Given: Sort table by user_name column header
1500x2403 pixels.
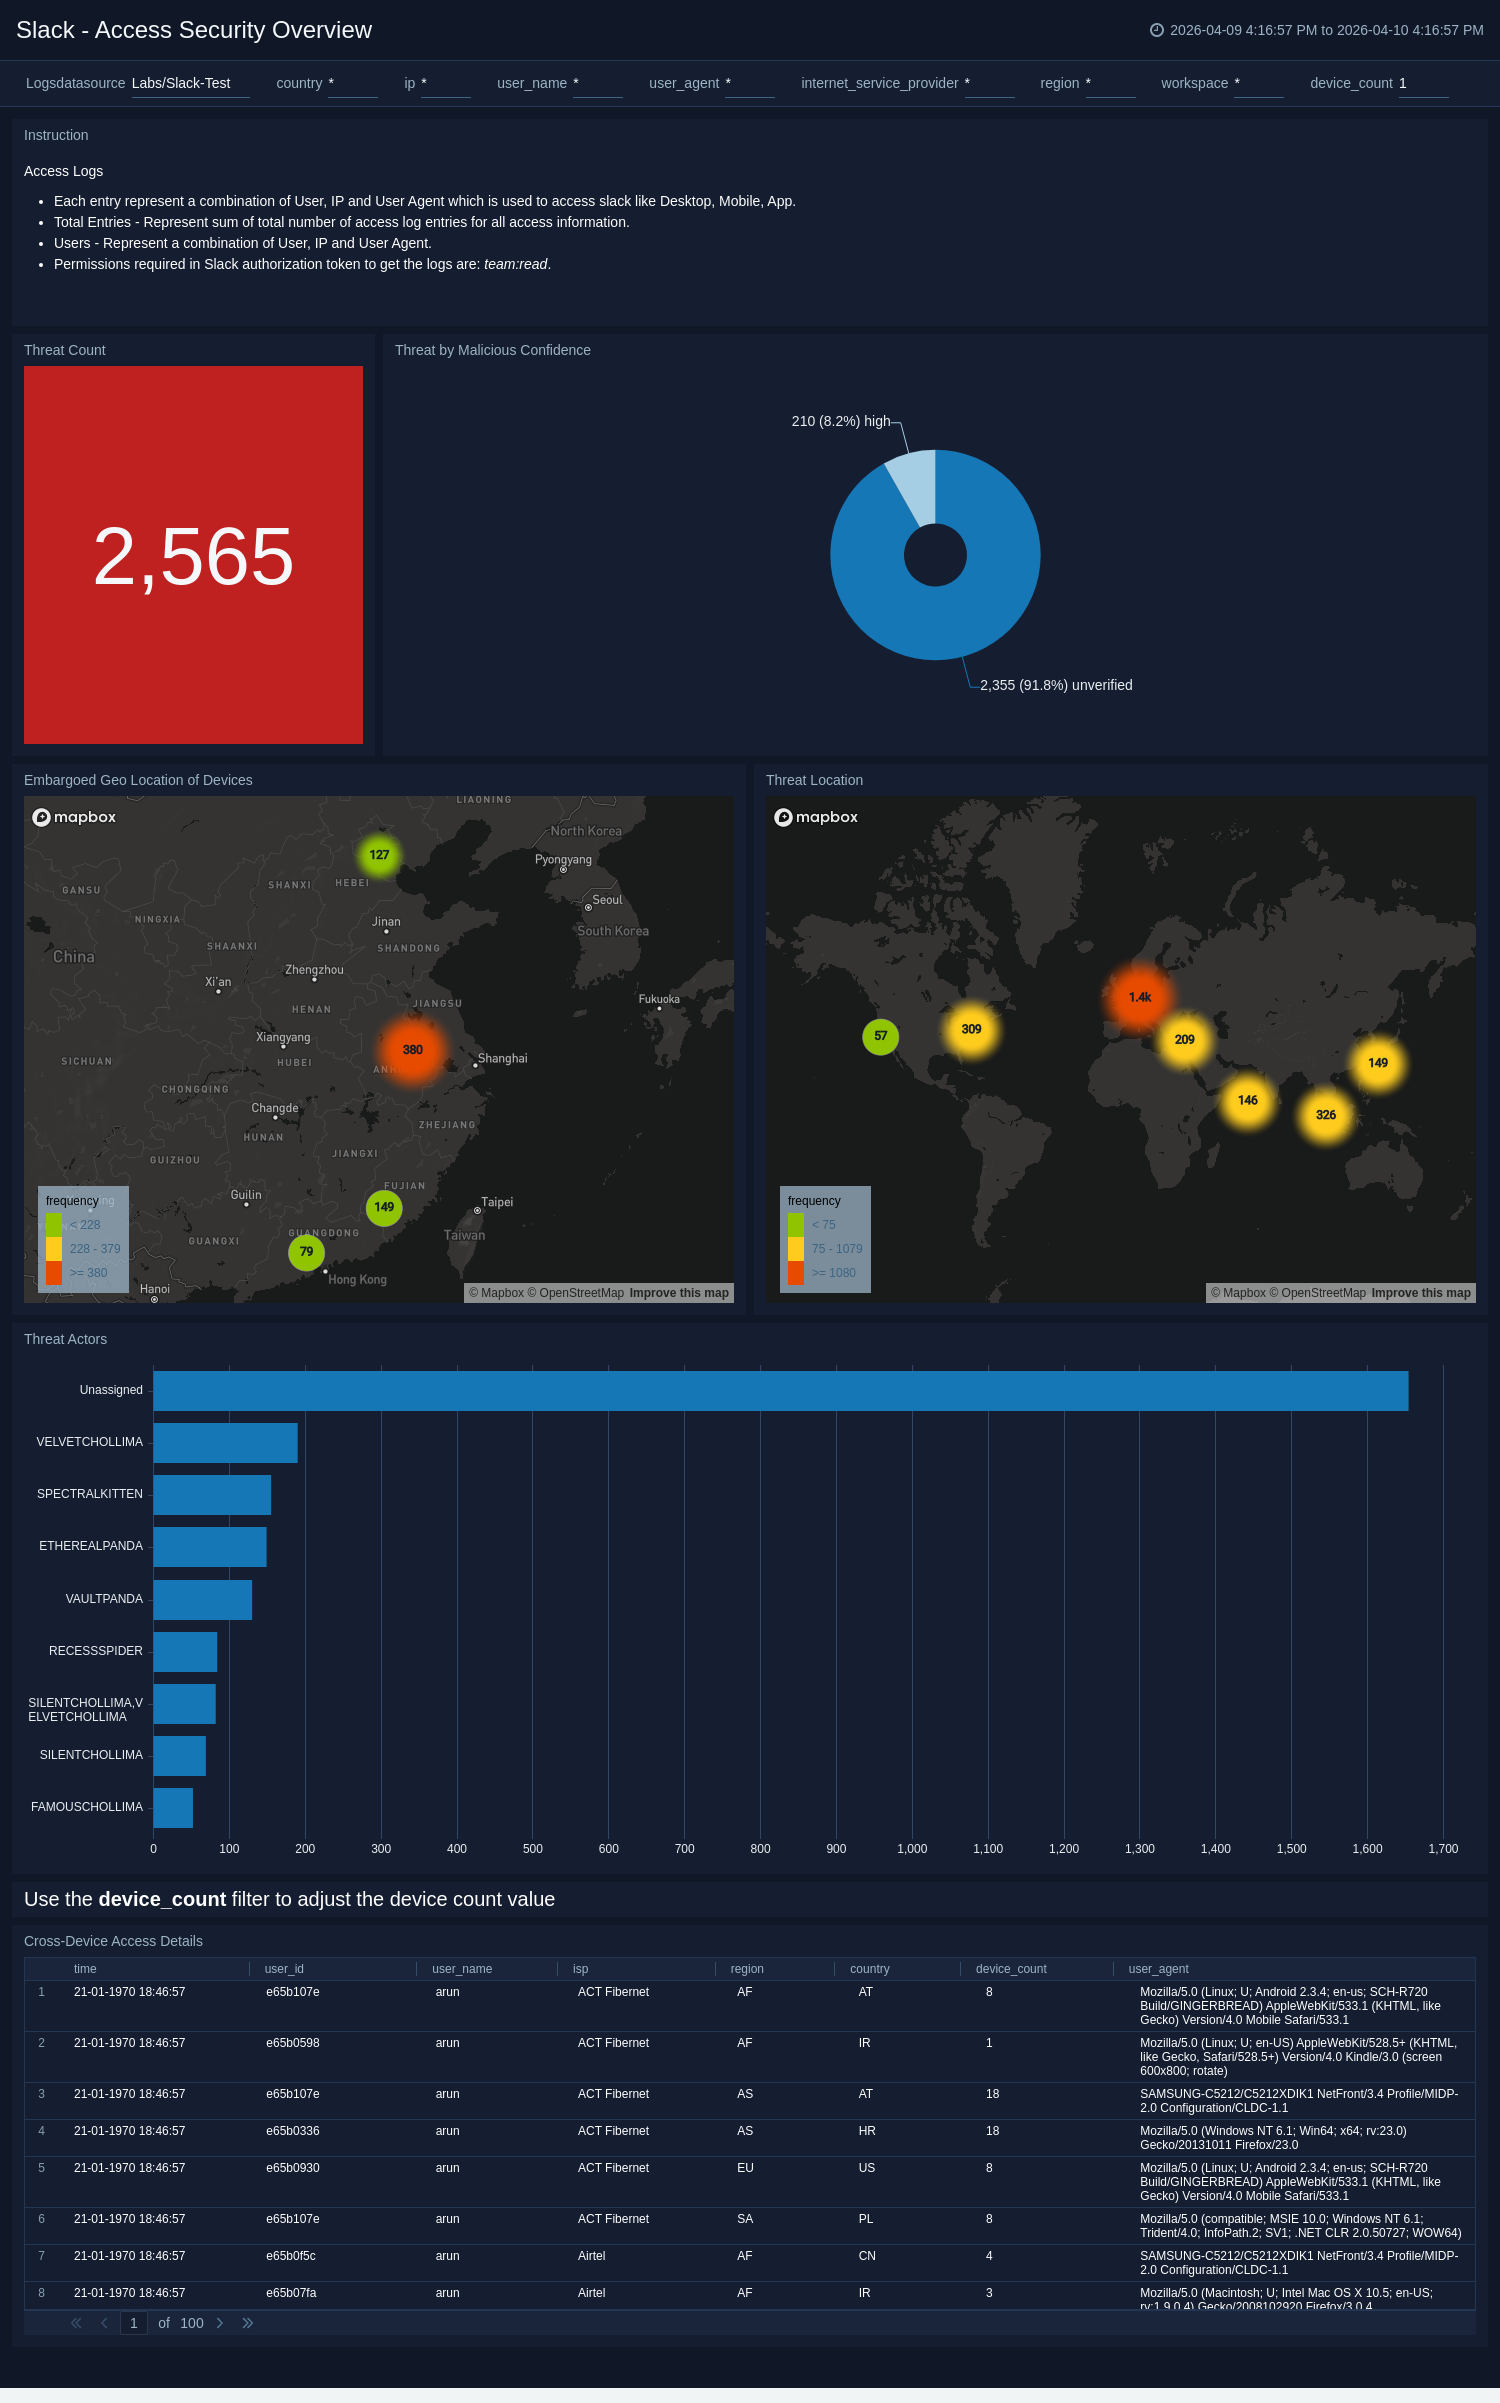Looking at the screenshot, I should pyautogui.click(x=462, y=1969).
